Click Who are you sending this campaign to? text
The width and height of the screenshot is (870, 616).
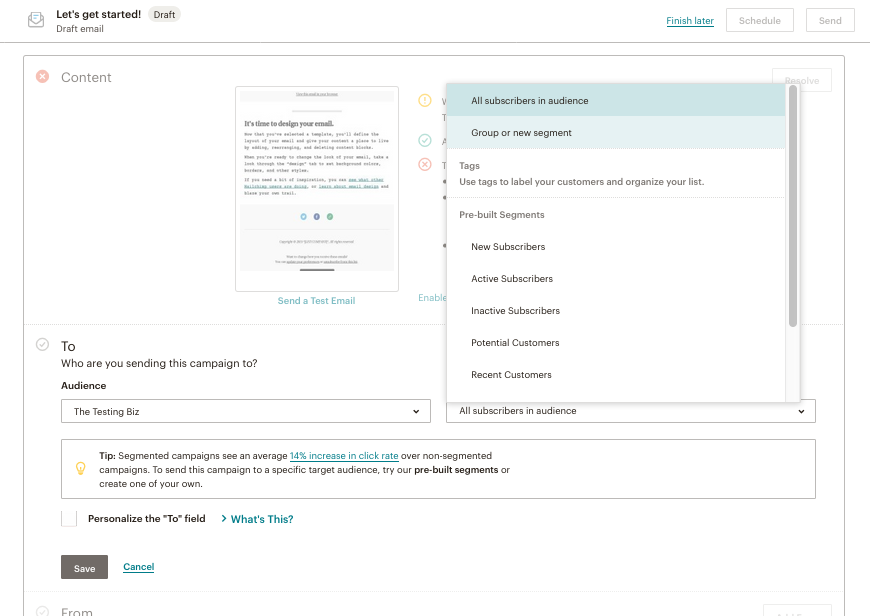click(x=159, y=363)
